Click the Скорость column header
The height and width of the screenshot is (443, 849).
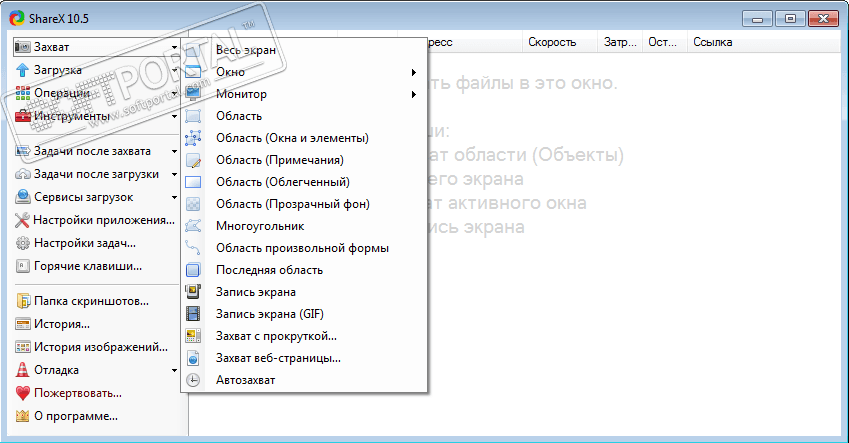[x=559, y=42]
